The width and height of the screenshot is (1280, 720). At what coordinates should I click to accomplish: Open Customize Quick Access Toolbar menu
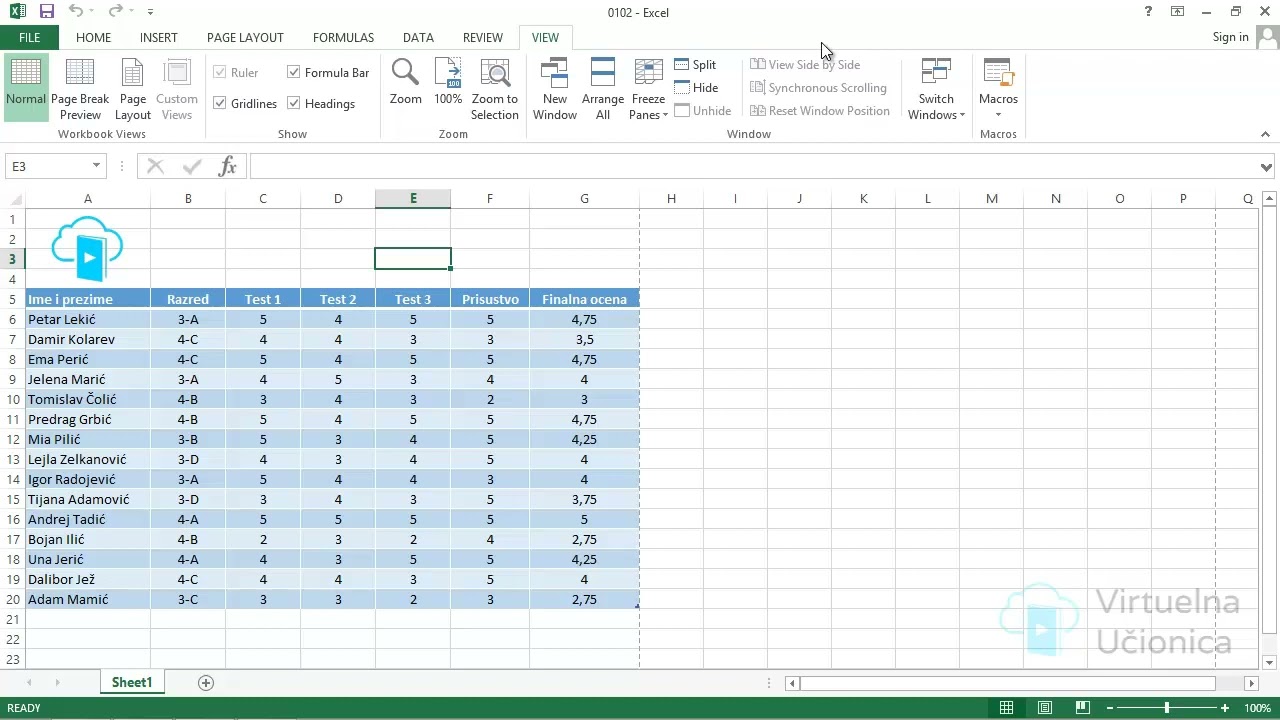150,12
